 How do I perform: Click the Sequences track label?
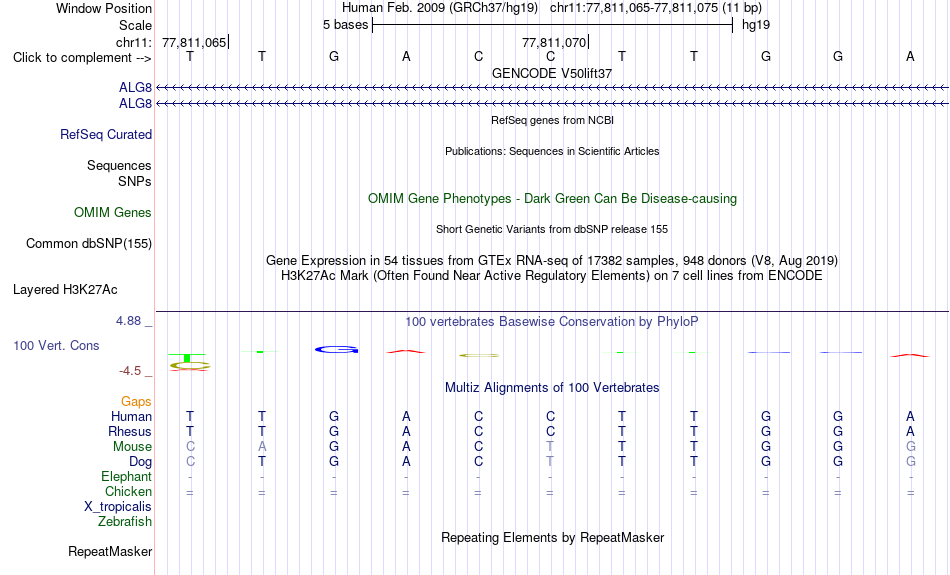119,165
